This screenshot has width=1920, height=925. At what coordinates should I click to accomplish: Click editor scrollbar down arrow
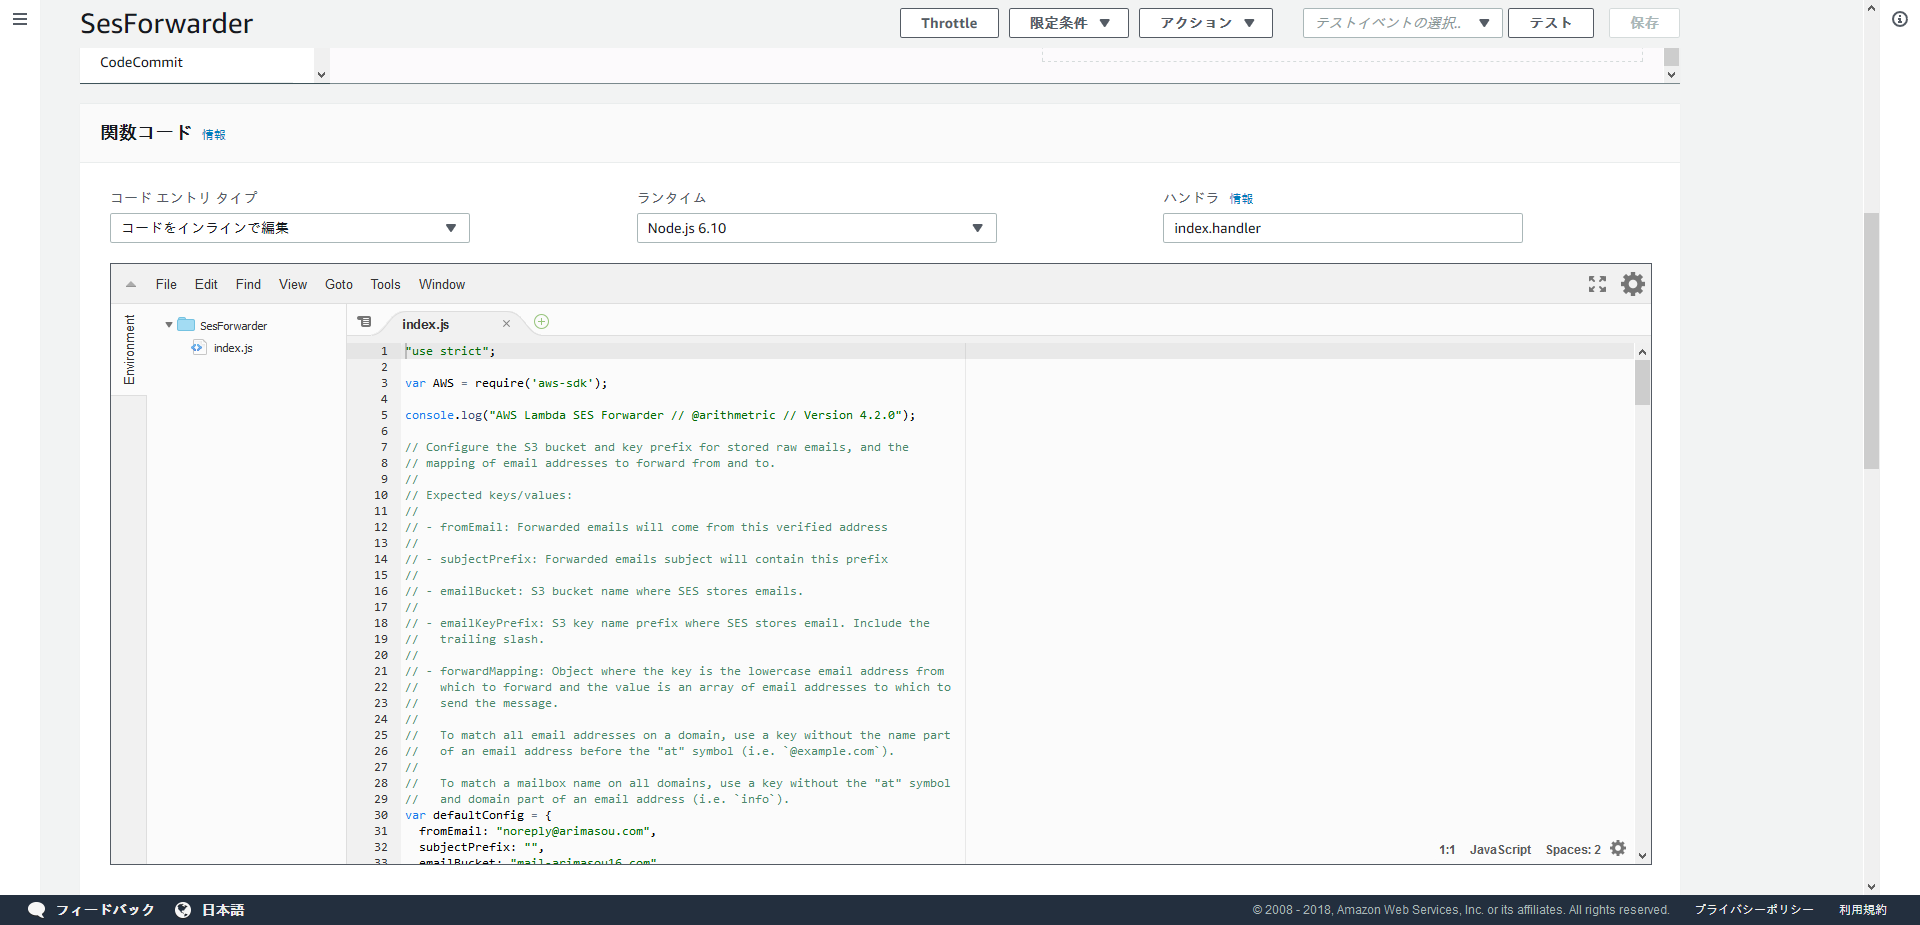click(x=1642, y=856)
